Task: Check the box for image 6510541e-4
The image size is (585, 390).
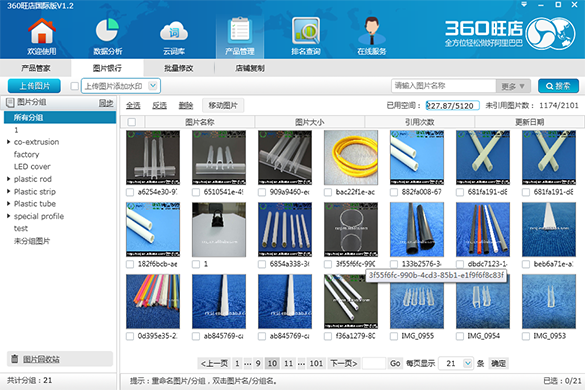Action: click(x=196, y=192)
